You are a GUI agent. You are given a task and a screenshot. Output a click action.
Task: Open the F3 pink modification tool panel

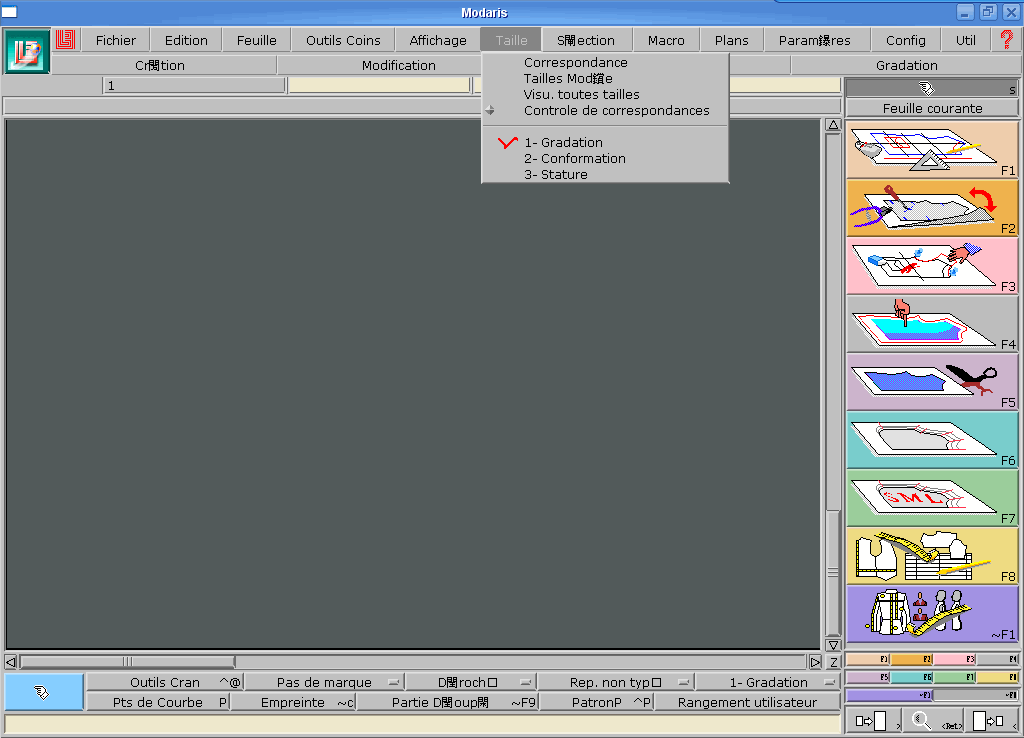coord(932,266)
